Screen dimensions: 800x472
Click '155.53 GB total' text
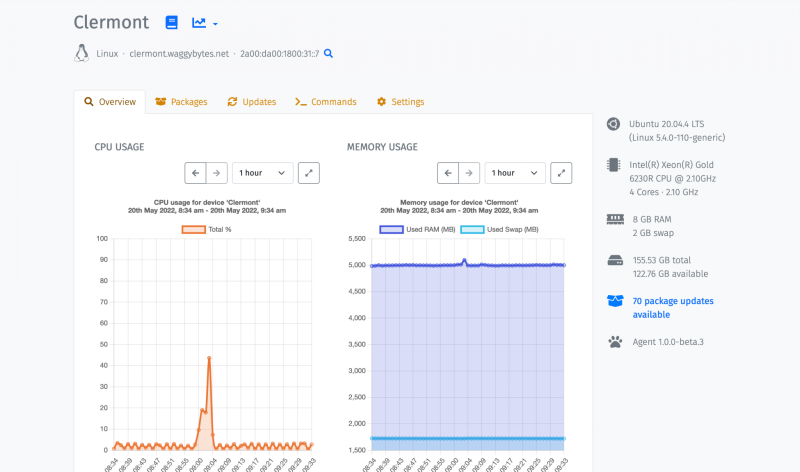click(662, 260)
